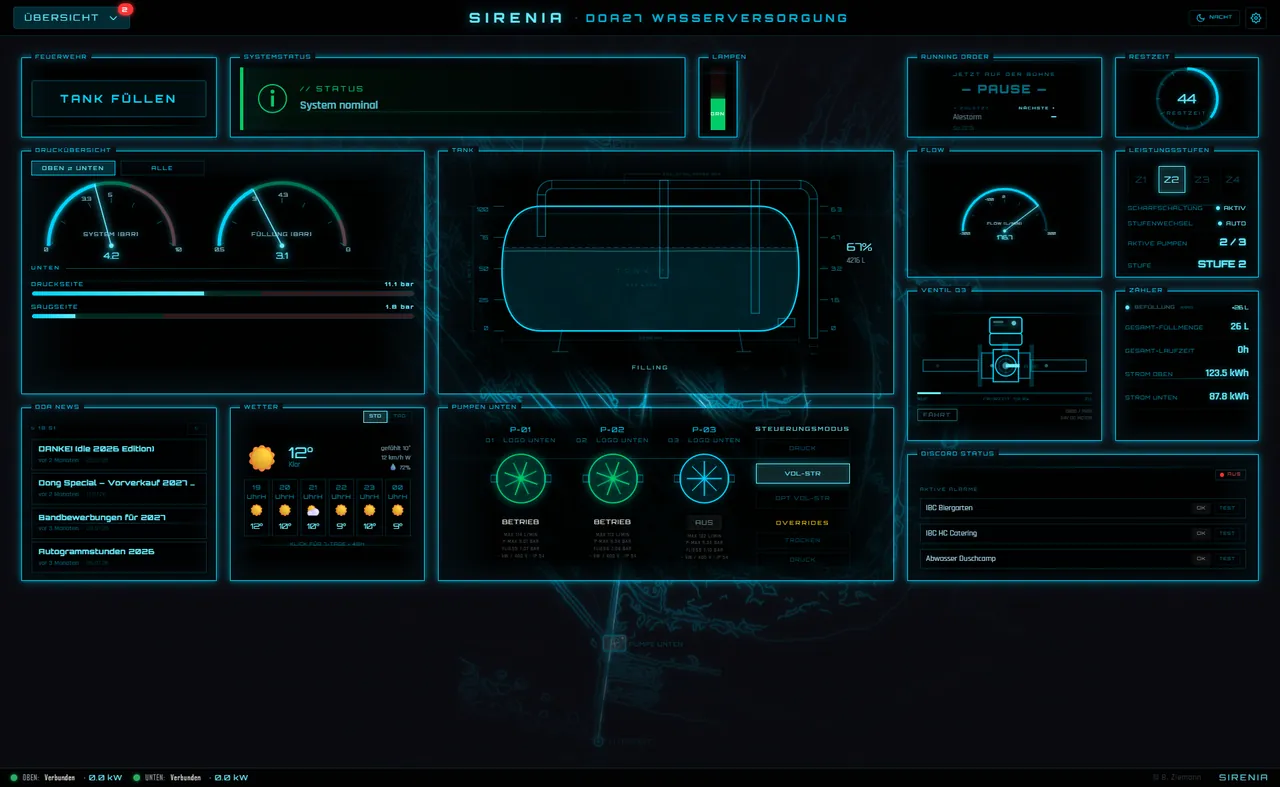Click the Fährt button in Ventil 03
1280x787 pixels.
point(937,415)
